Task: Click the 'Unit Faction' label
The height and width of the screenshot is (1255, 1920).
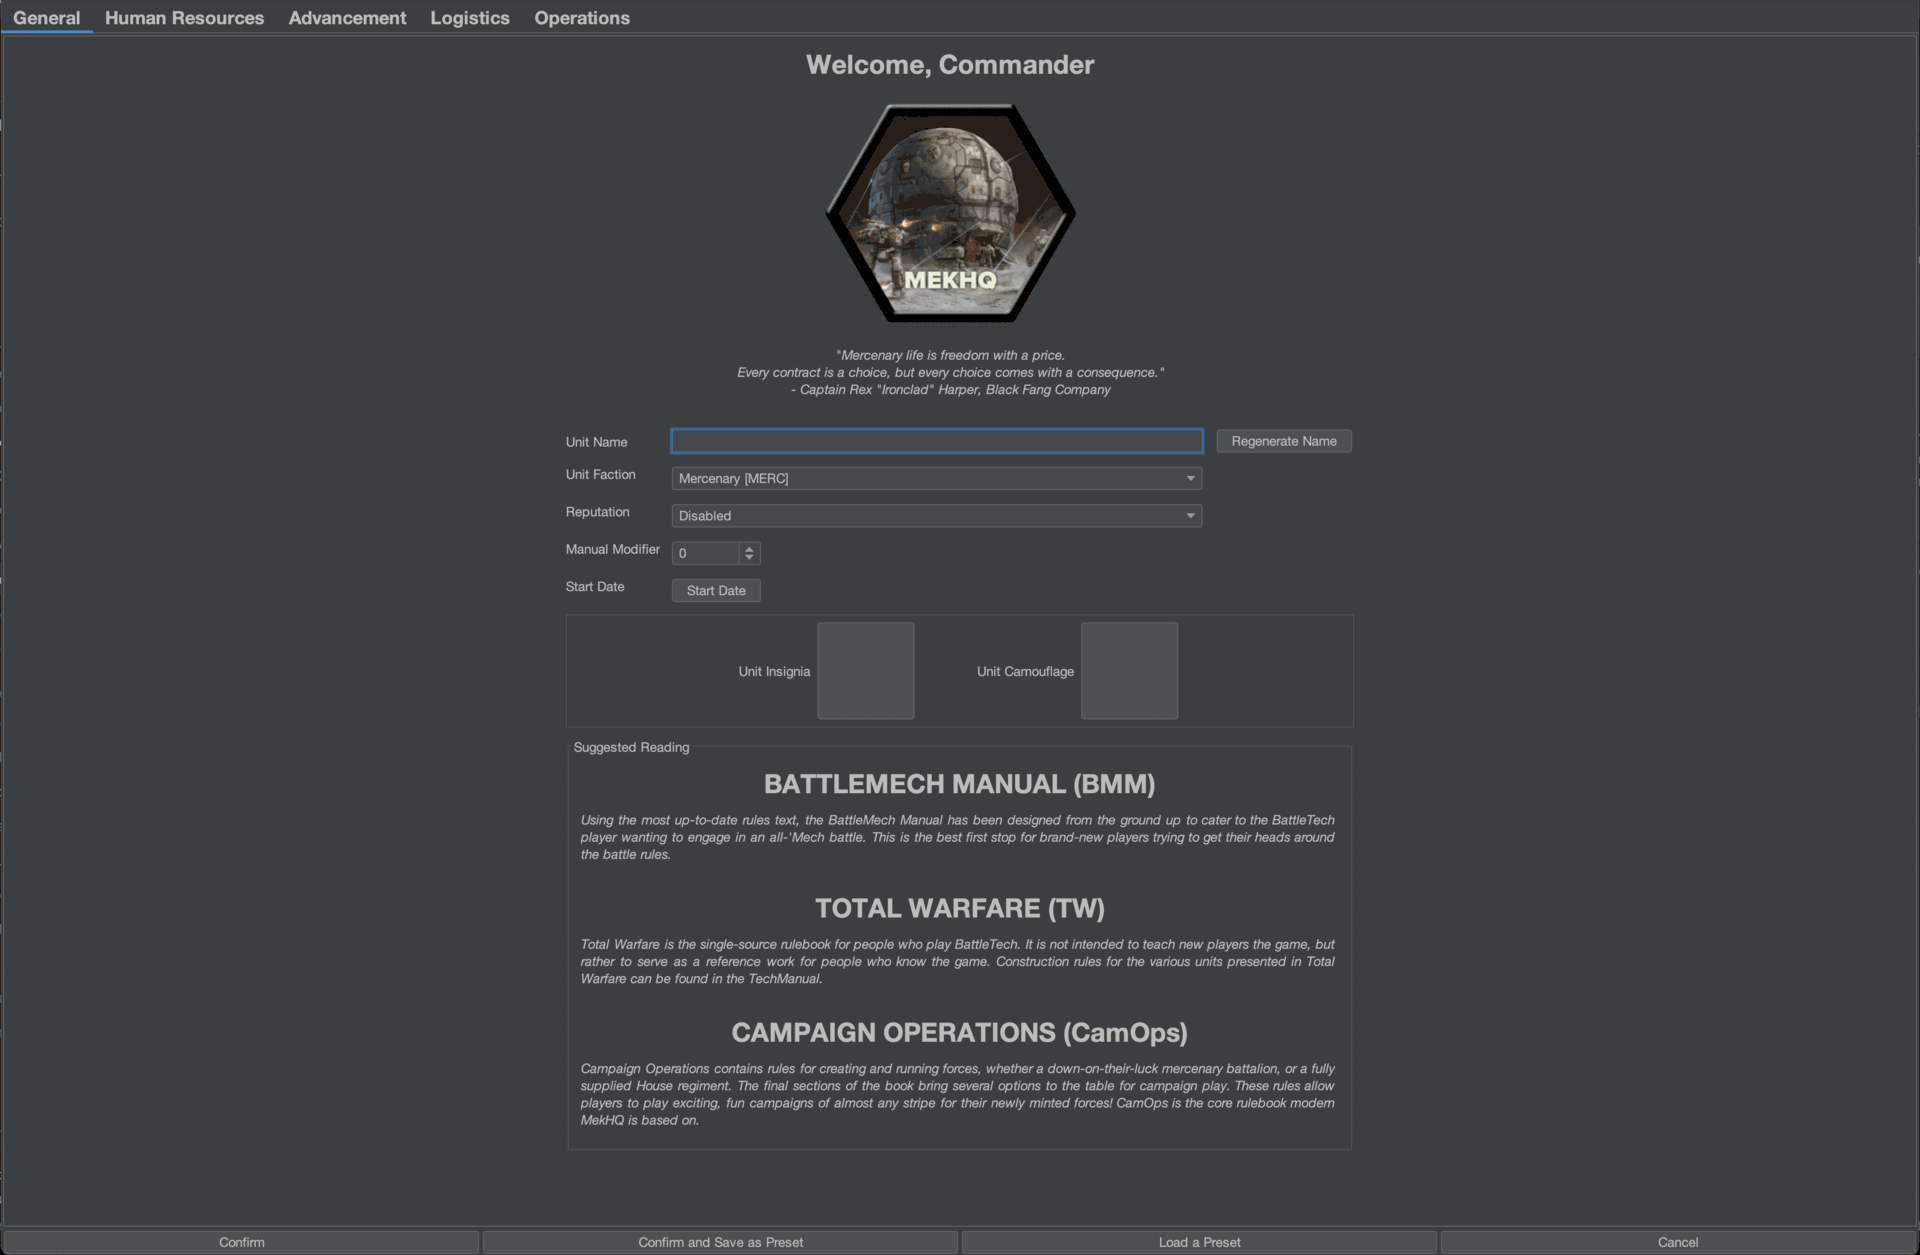Action: pos(601,475)
